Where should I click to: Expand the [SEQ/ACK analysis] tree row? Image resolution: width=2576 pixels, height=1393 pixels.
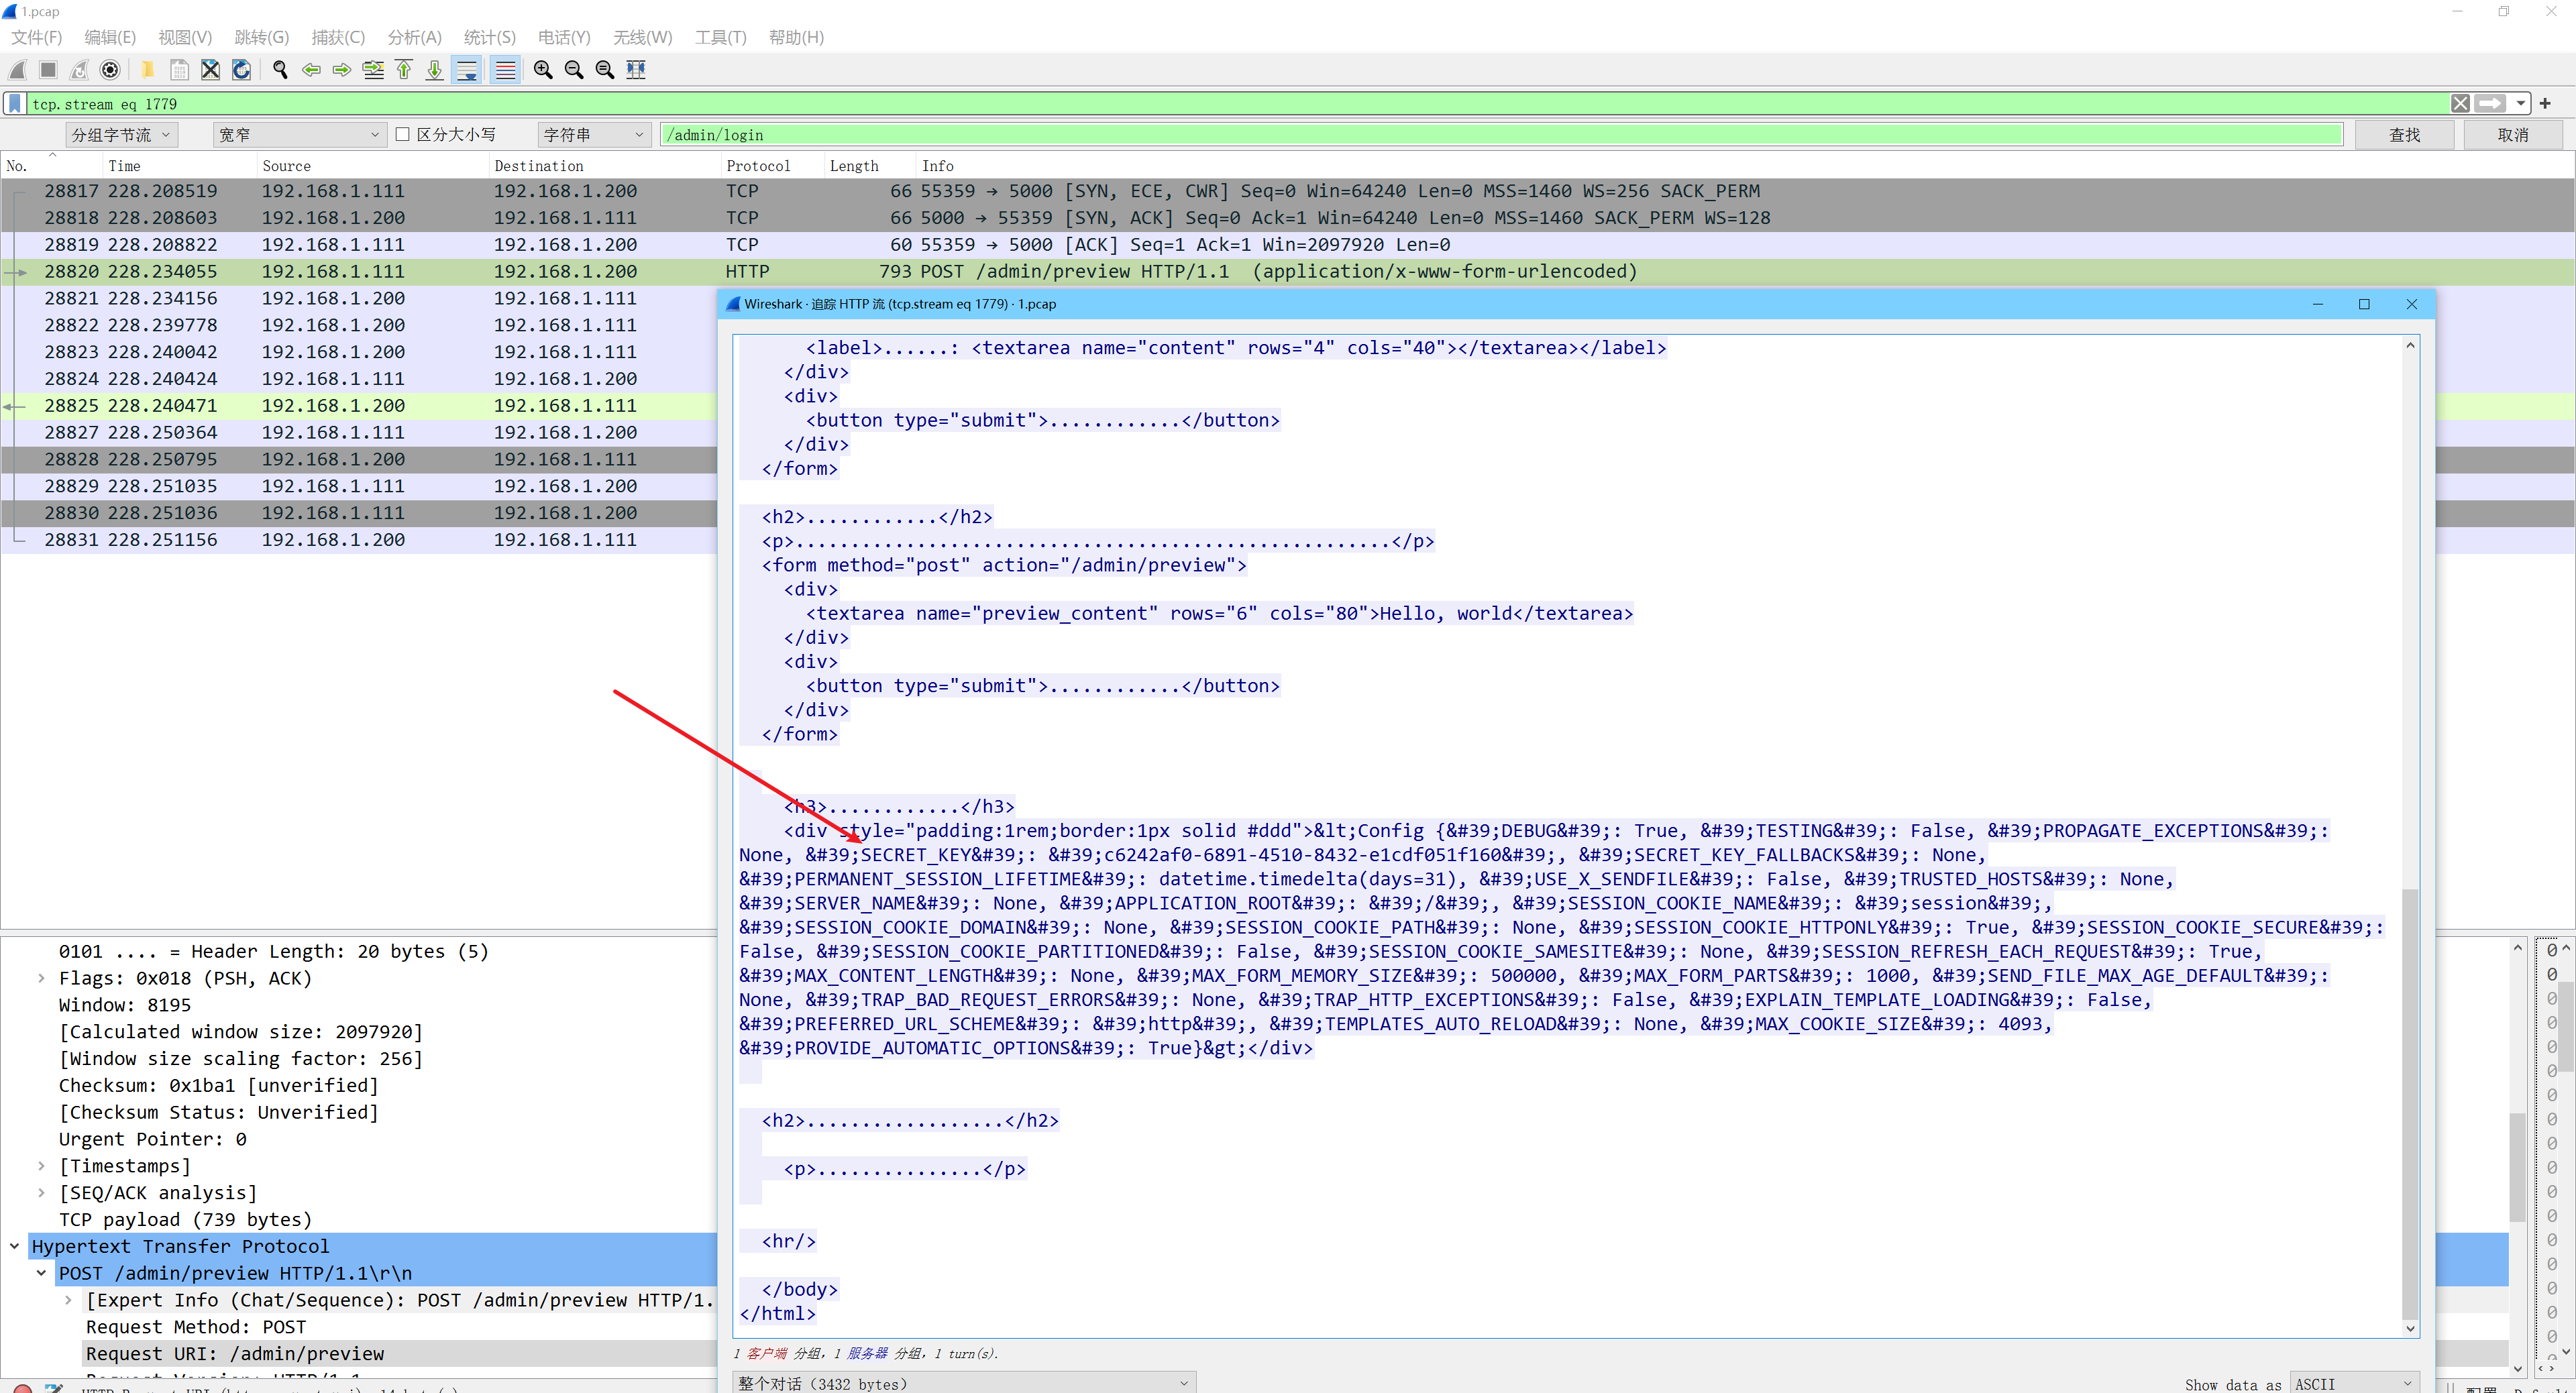point(41,1193)
